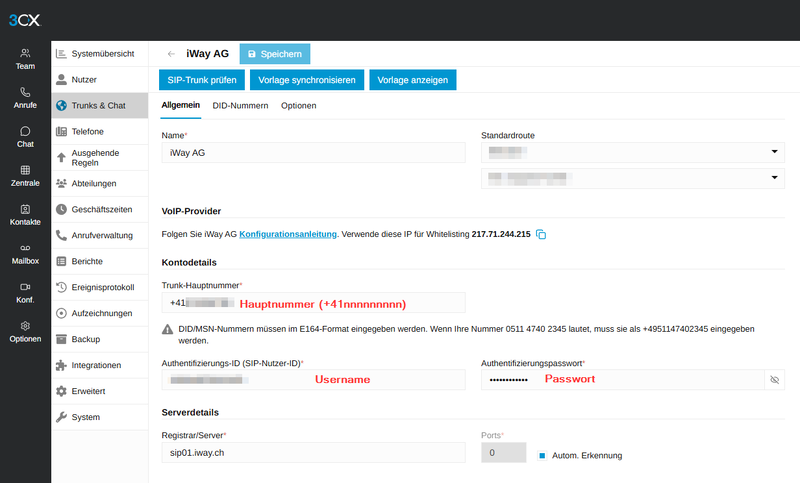
Task: Click the Registrar/Server input field
Action: click(313, 452)
